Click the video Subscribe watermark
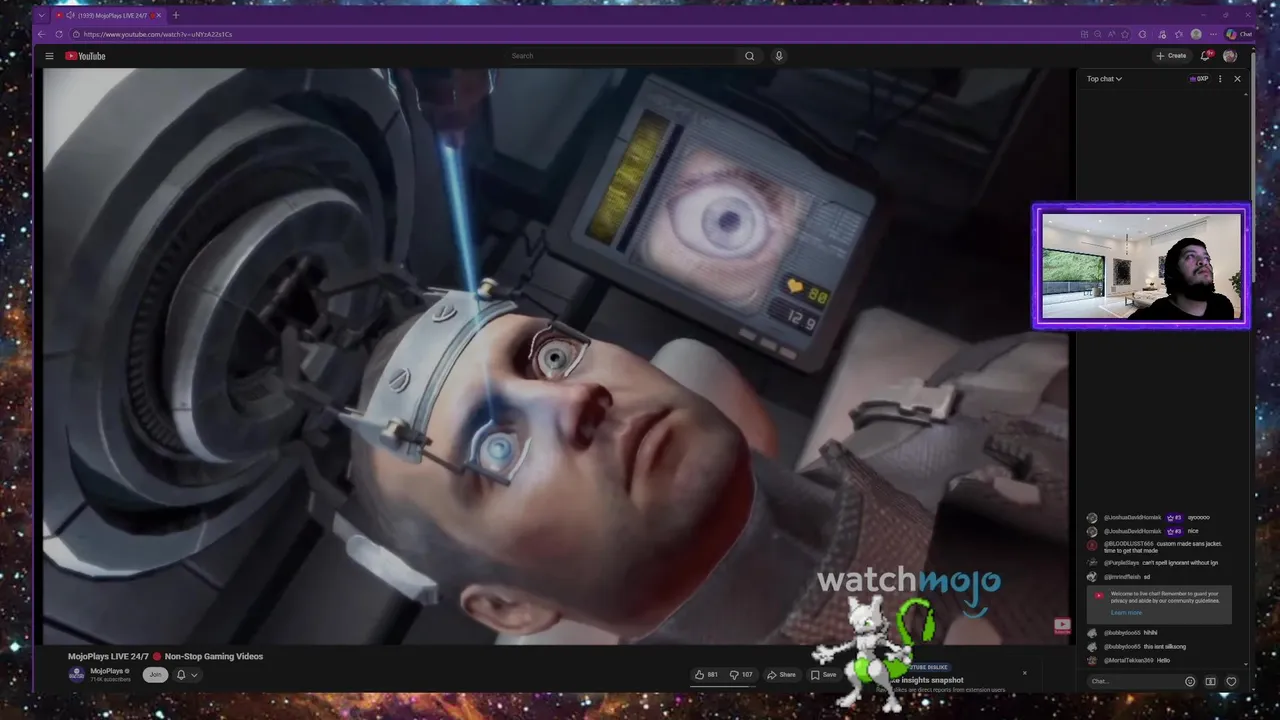The width and height of the screenshot is (1280, 720). pyautogui.click(x=1062, y=626)
